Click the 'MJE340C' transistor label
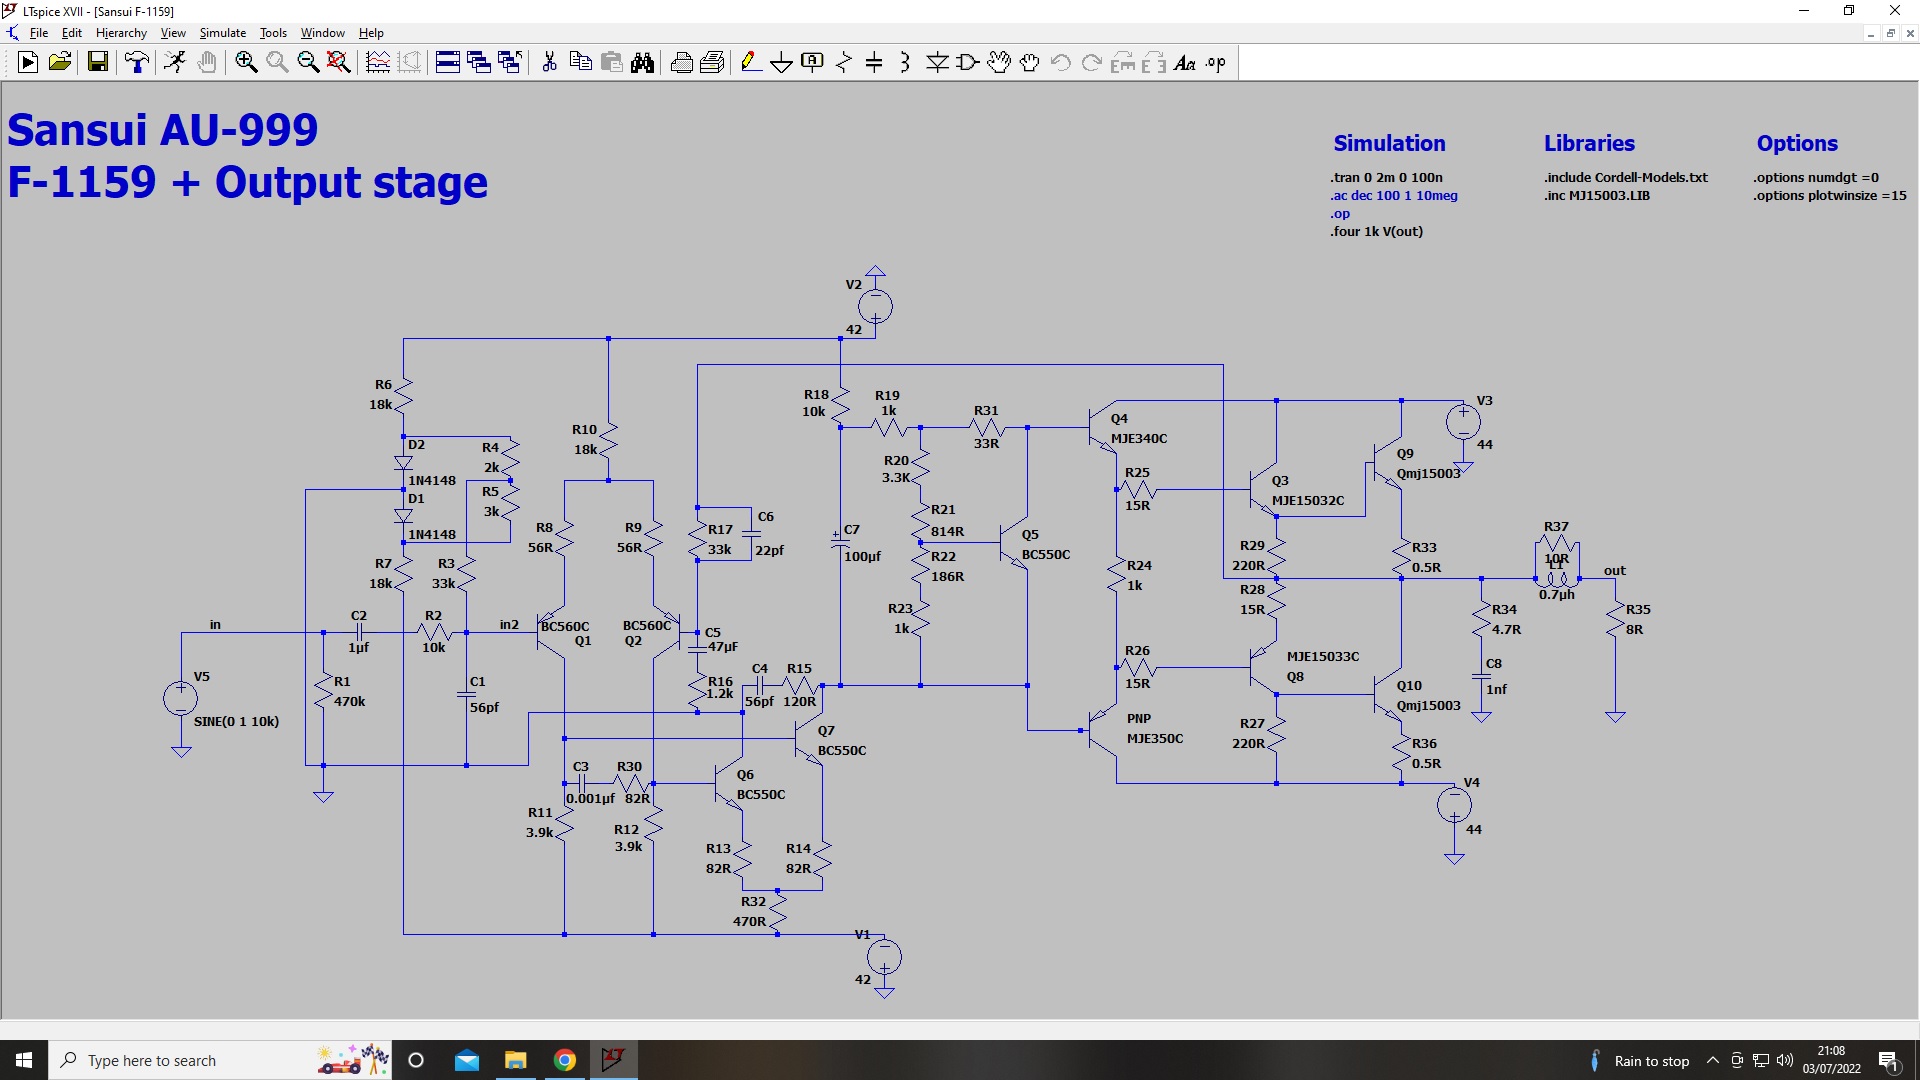 coord(1139,438)
